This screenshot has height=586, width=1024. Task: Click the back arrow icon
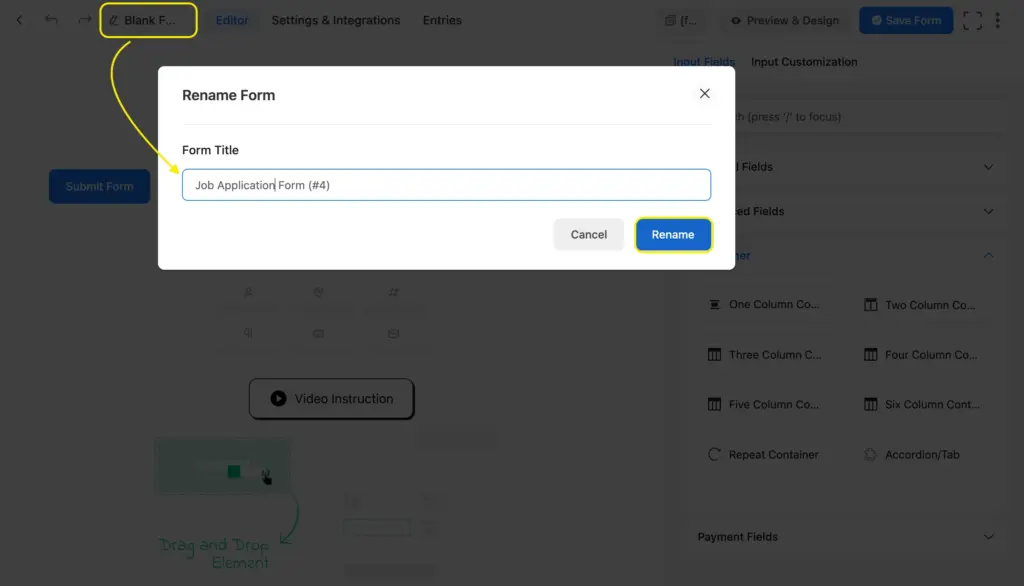(19, 20)
